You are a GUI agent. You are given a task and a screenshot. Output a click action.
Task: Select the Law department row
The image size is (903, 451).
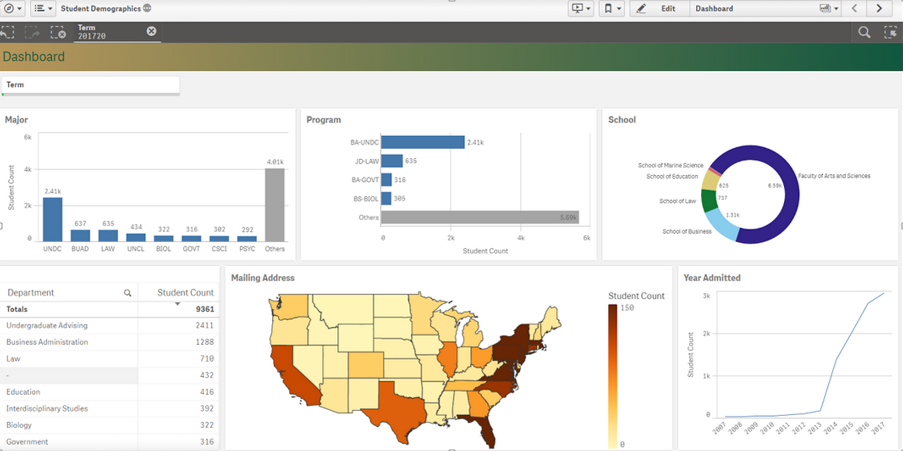[x=109, y=359]
